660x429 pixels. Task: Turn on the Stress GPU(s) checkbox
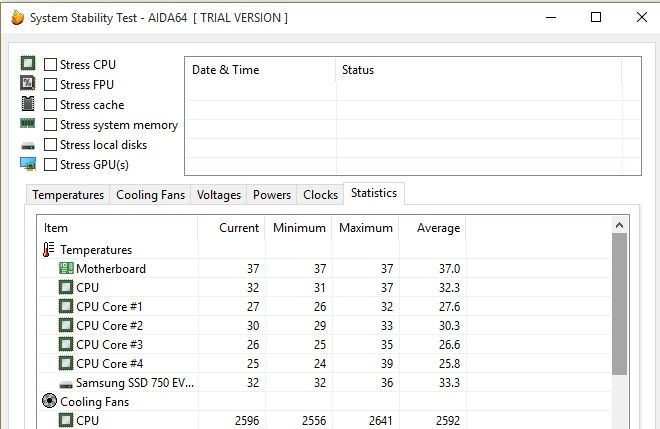click(51, 164)
